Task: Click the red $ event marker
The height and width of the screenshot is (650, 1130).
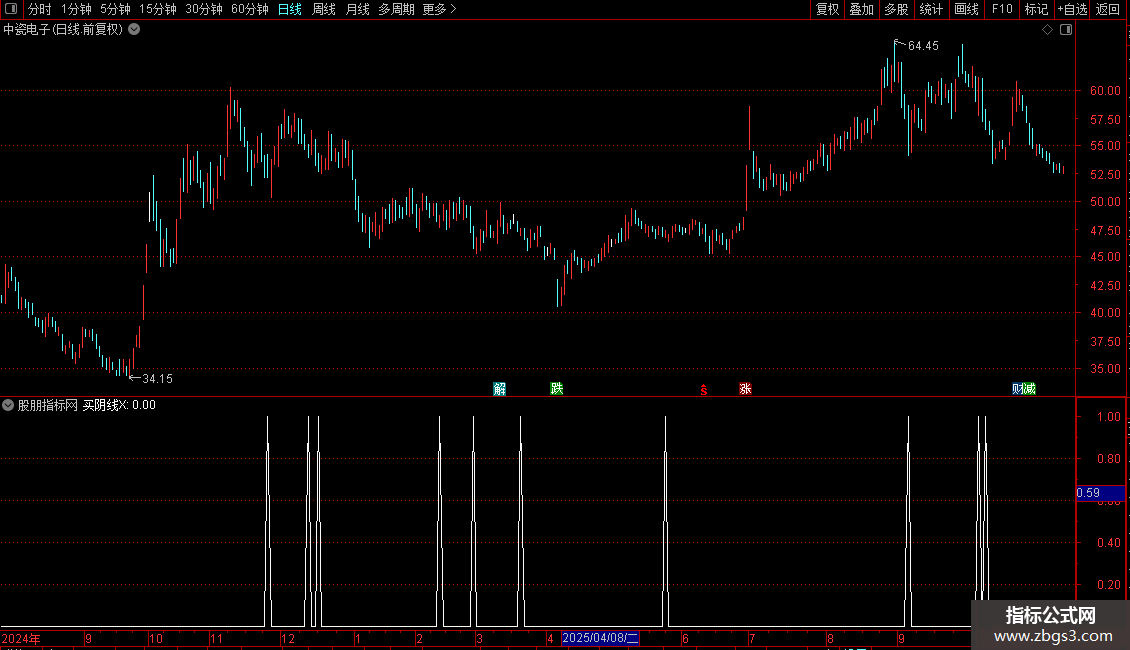Action: (704, 390)
